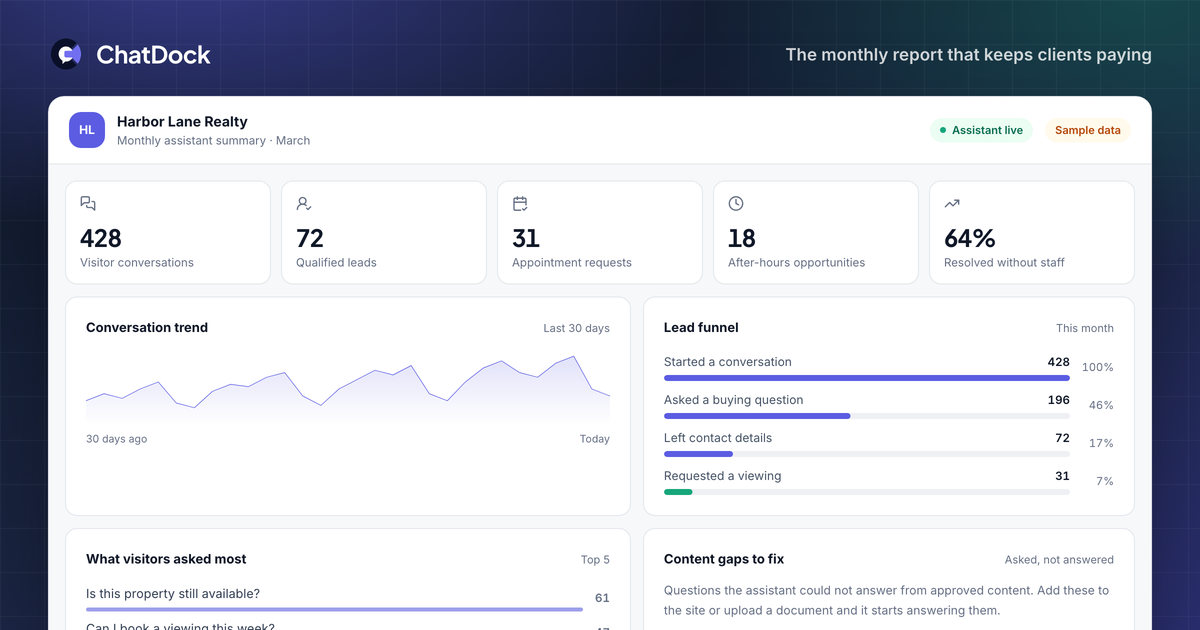The width and height of the screenshot is (1200, 630).
Task: Click the funnel percentage 46%
Action: point(1101,405)
